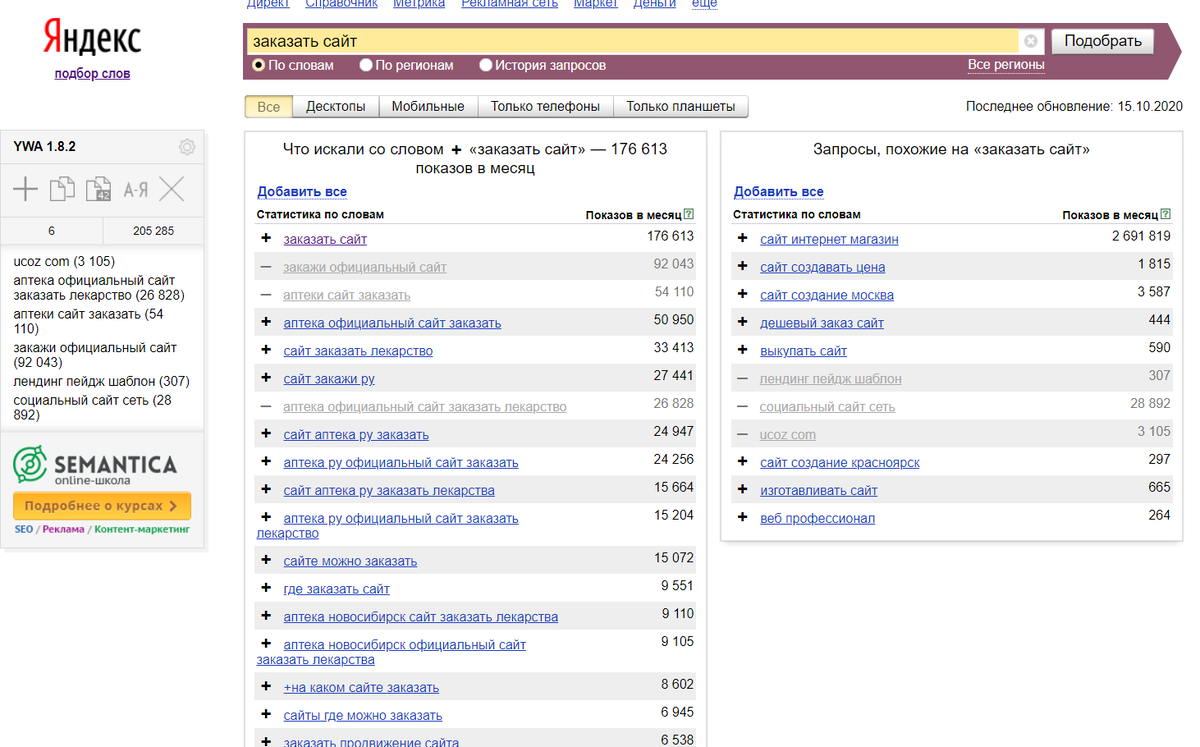Open '+на каком сайте заказать' query link
Image resolution: width=1200 pixels, height=747 pixels.
pyautogui.click(x=361, y=687)
